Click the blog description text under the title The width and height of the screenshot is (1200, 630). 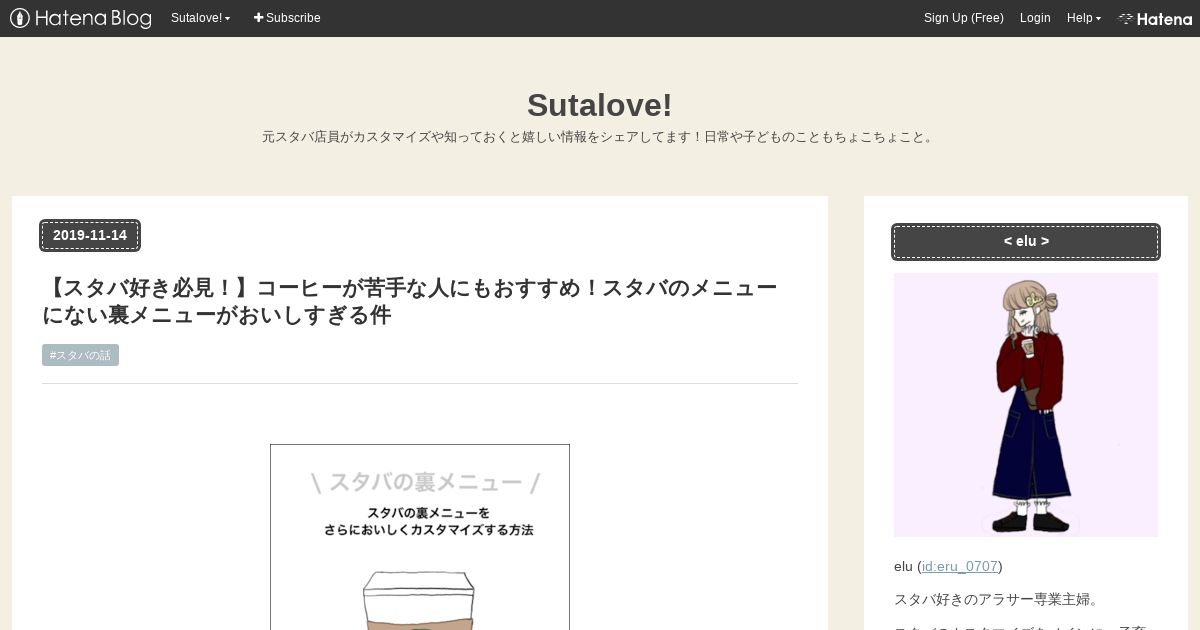(600, 137)
